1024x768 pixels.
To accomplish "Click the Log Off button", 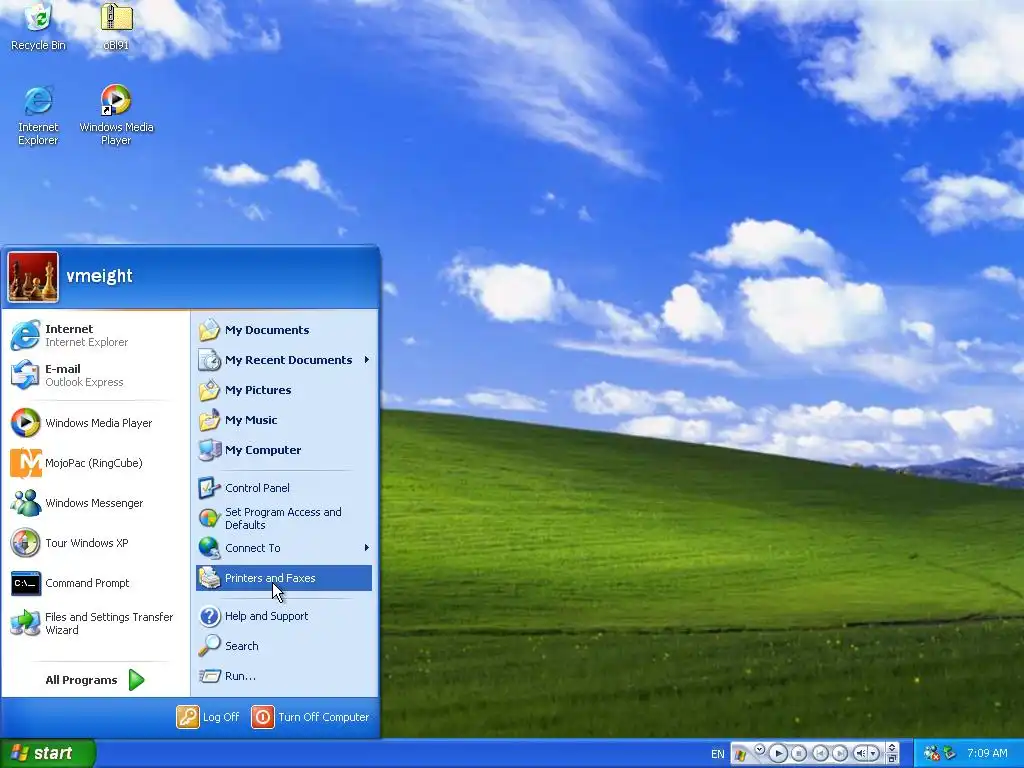I will tap(208, 717).
